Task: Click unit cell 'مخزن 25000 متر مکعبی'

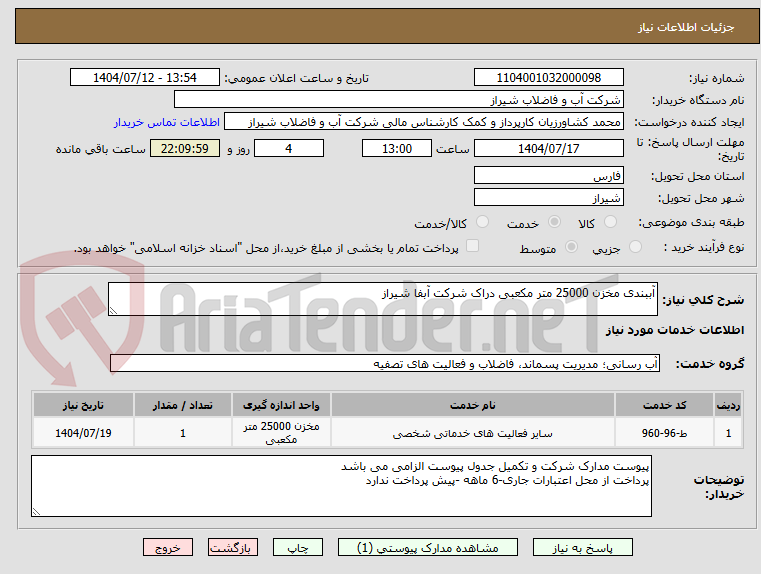Action: pos(281,433)
